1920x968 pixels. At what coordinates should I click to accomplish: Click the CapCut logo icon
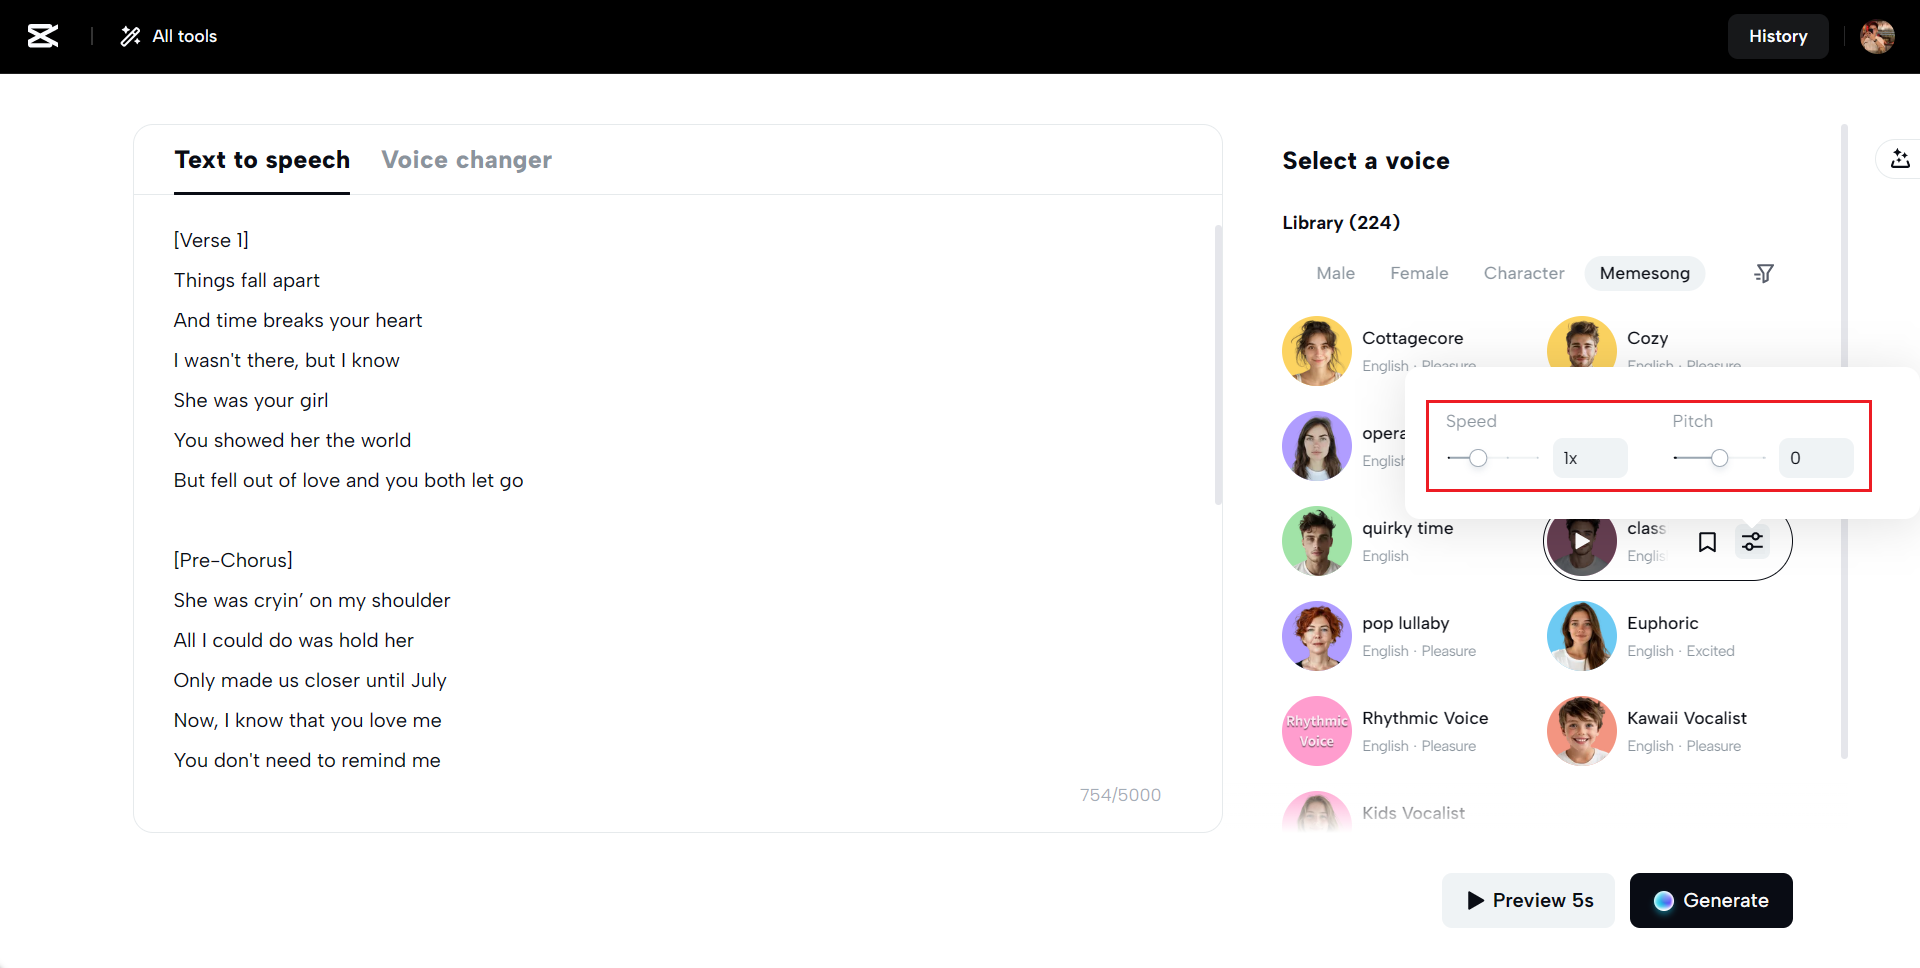42,36
